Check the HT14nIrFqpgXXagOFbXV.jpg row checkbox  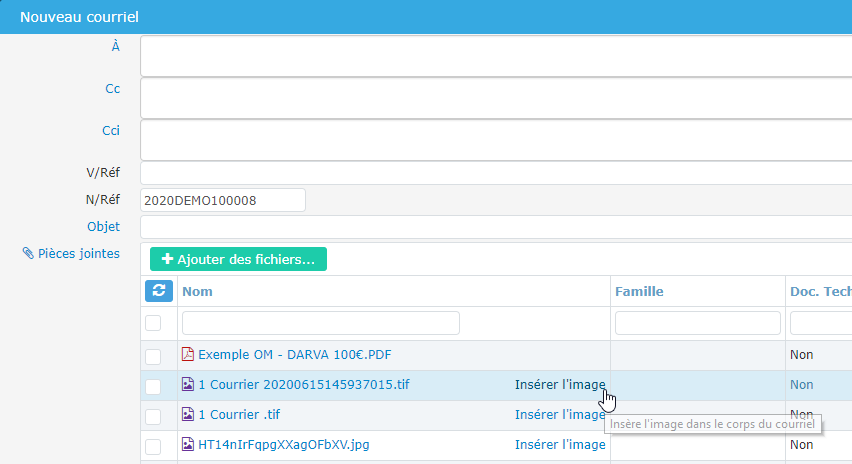(x=153, y=446)
